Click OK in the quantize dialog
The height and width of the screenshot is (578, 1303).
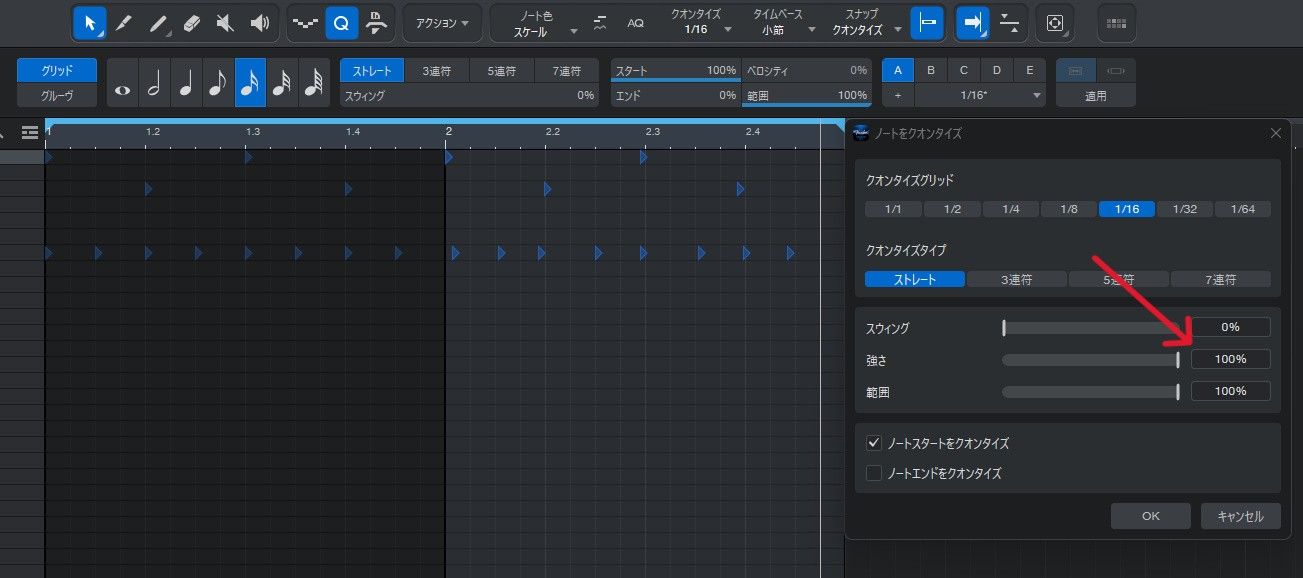(1150, 516)
